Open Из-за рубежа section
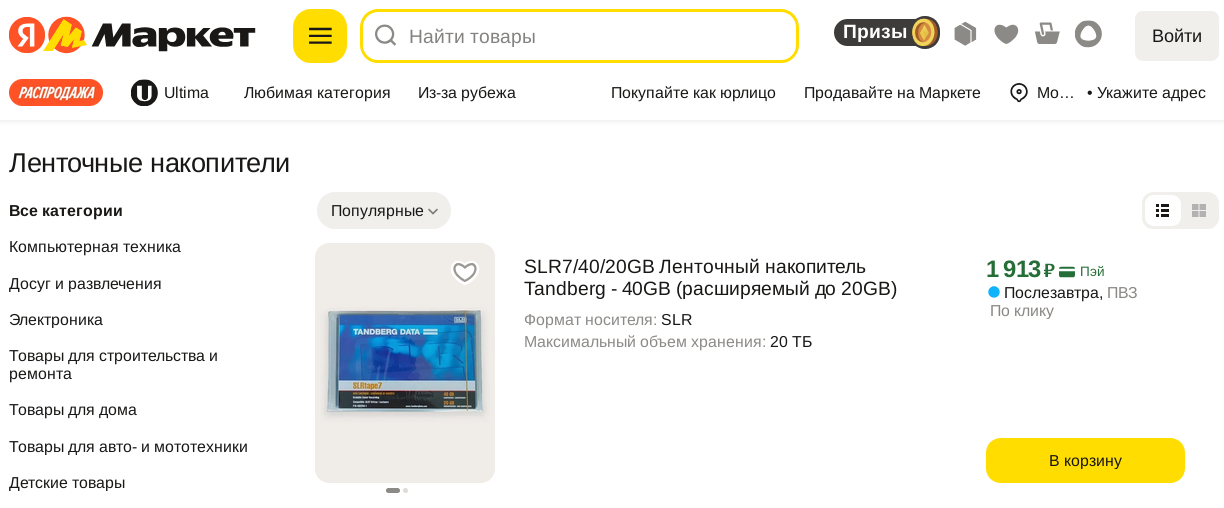 [467, 93]
